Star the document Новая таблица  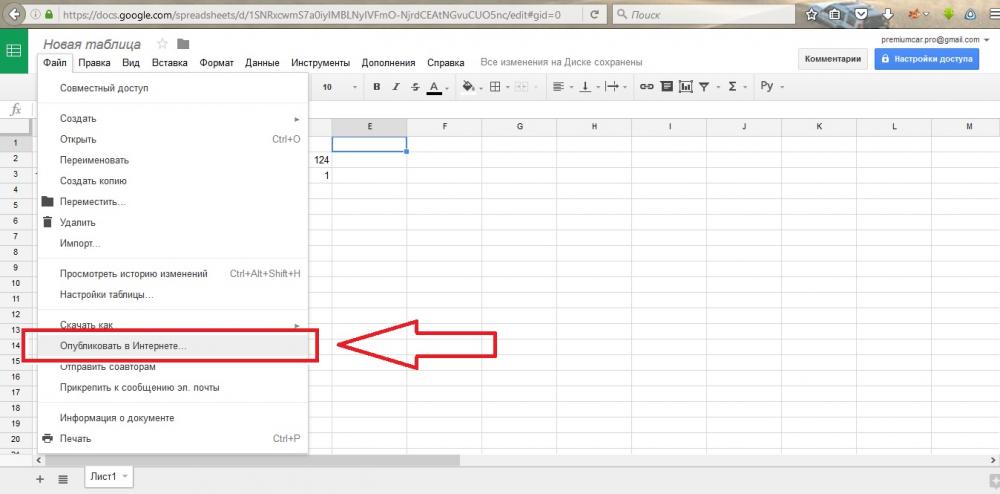(162, 44)
